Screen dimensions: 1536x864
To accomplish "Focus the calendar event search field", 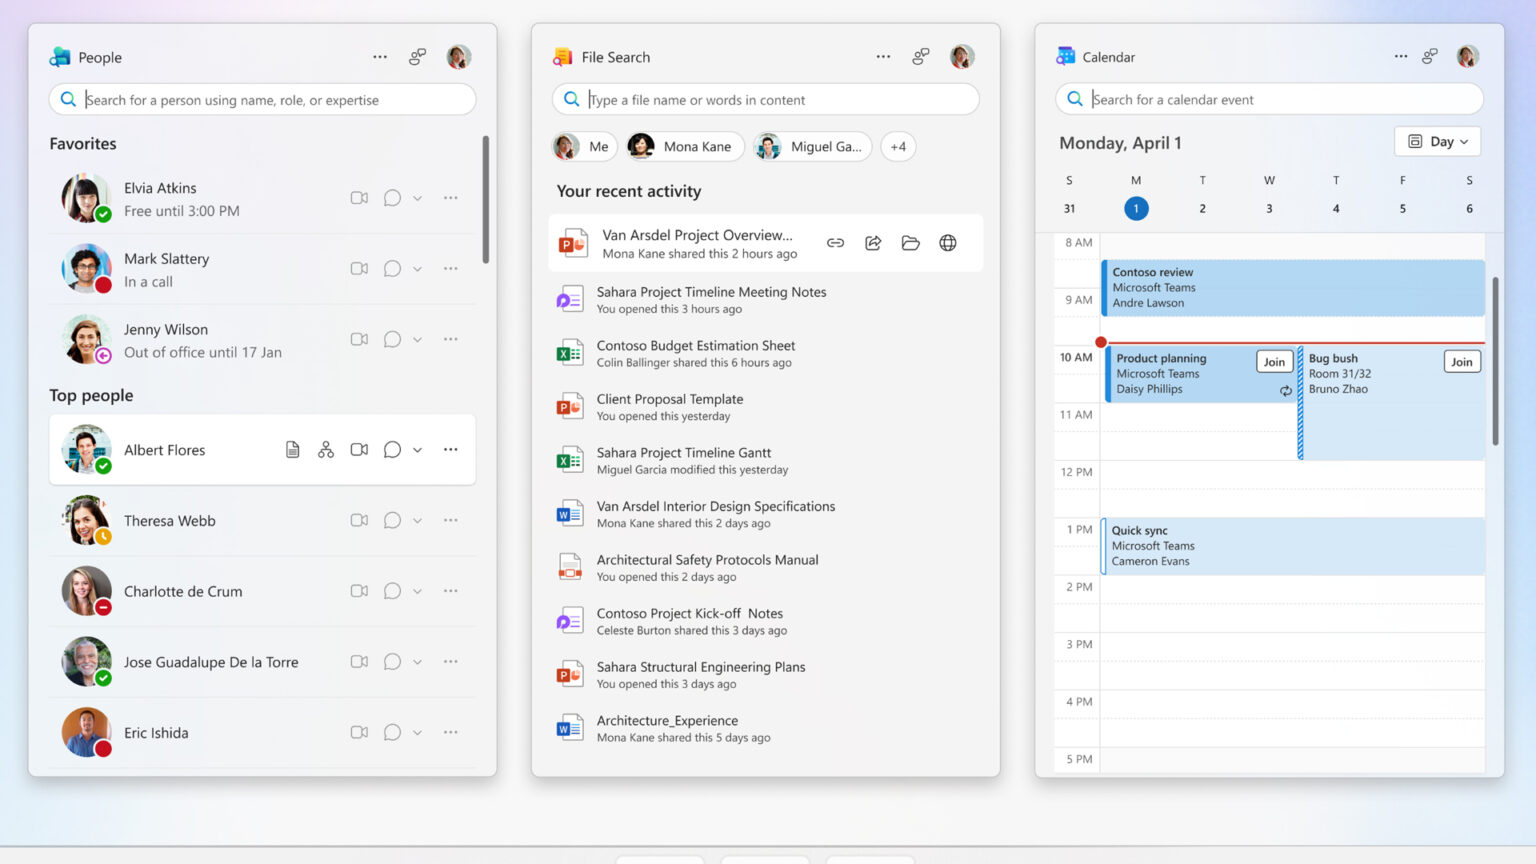I will (x=1269, y=100).
